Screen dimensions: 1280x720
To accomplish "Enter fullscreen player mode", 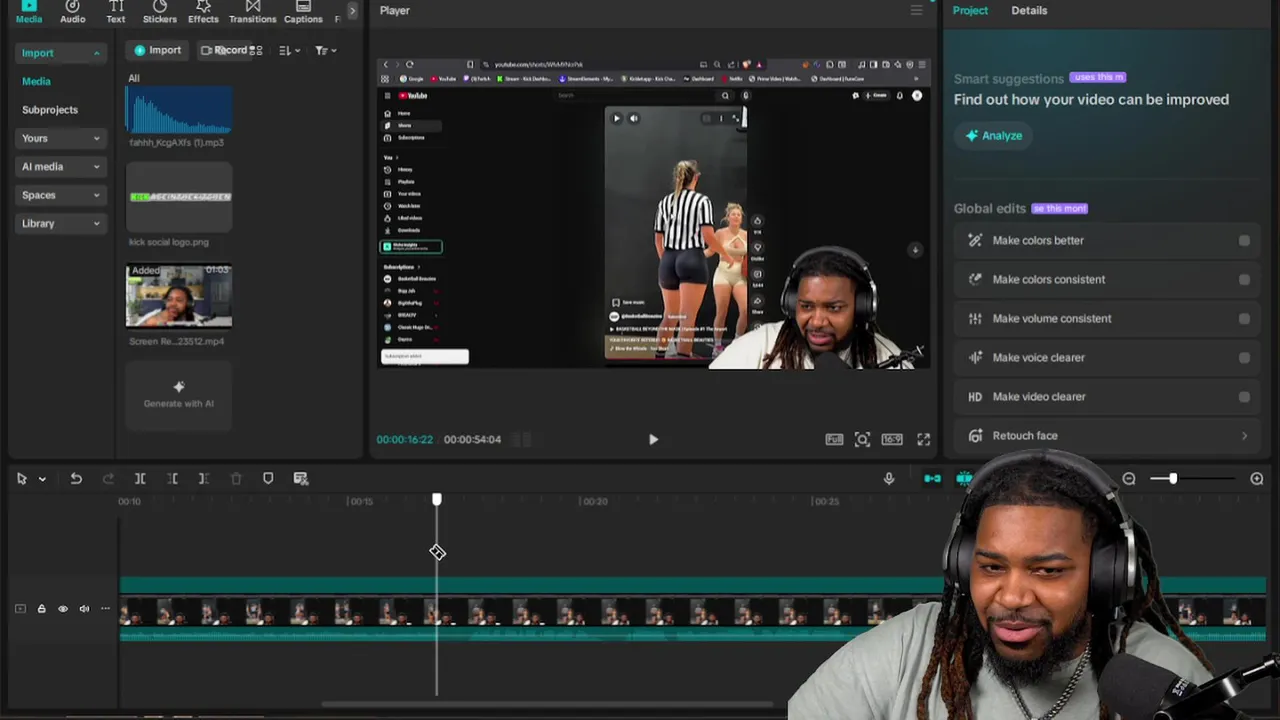I will pyautogui.click(x=923, y=439).
